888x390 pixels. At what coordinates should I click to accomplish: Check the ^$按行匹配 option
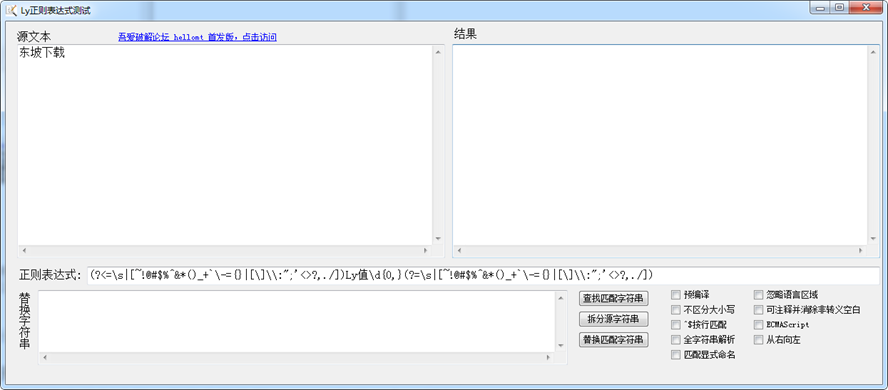[x=676, y=325]
